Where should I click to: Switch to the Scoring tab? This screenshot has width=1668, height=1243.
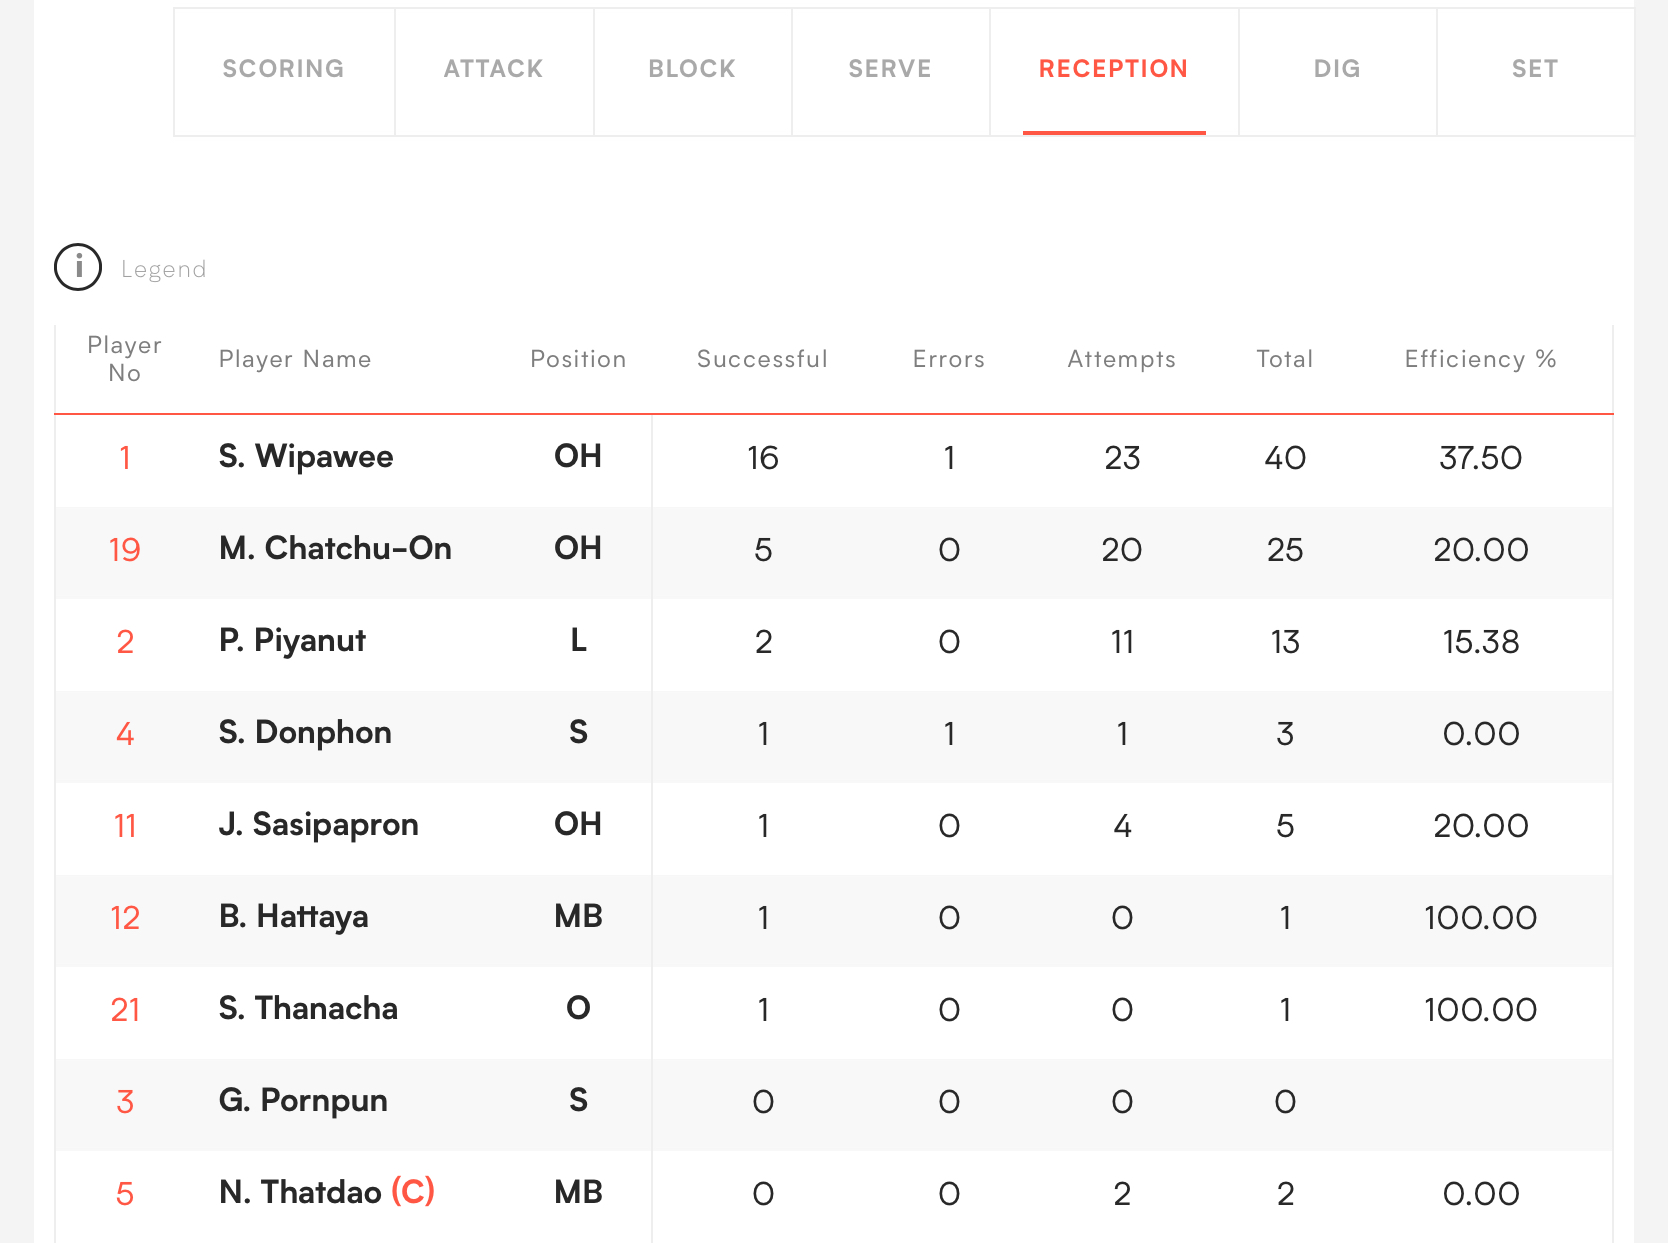pos(283,69)
